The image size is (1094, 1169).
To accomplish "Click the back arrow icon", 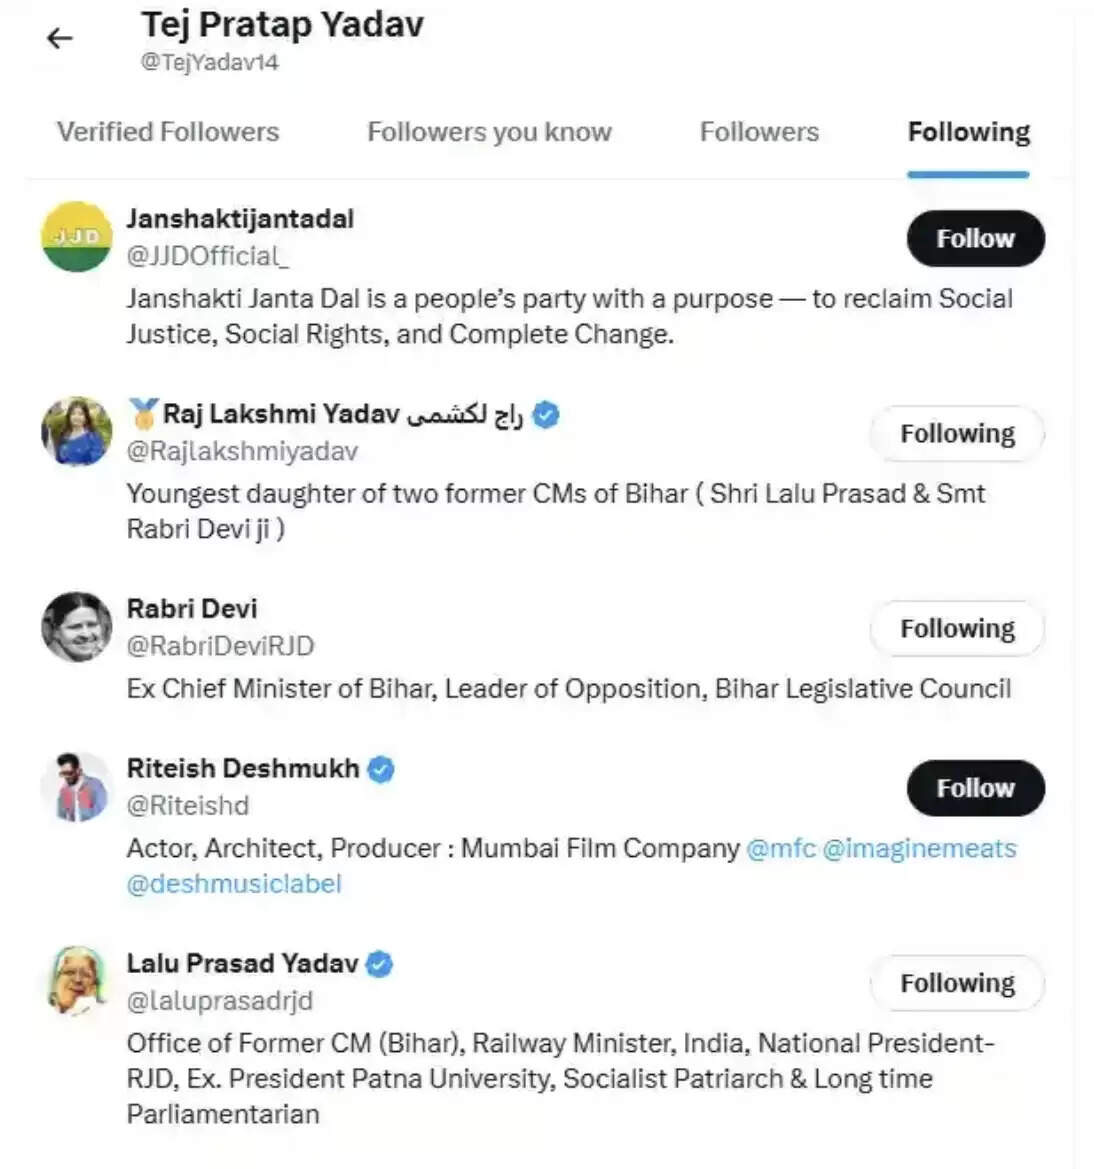I will [60, 39].
